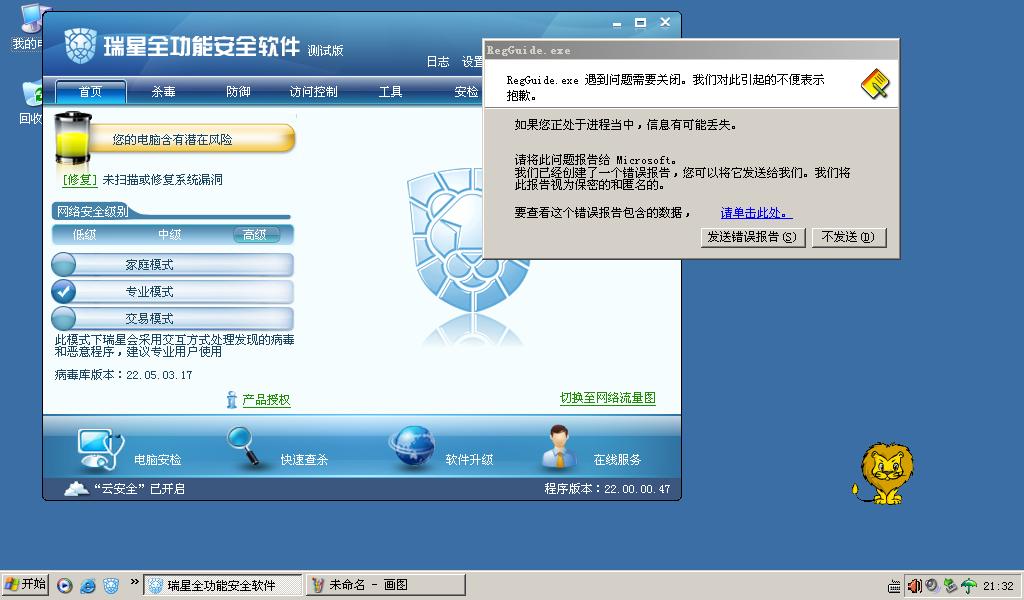
Task: Click the grey speaker volume tray icon
Action: pos(932,586)
